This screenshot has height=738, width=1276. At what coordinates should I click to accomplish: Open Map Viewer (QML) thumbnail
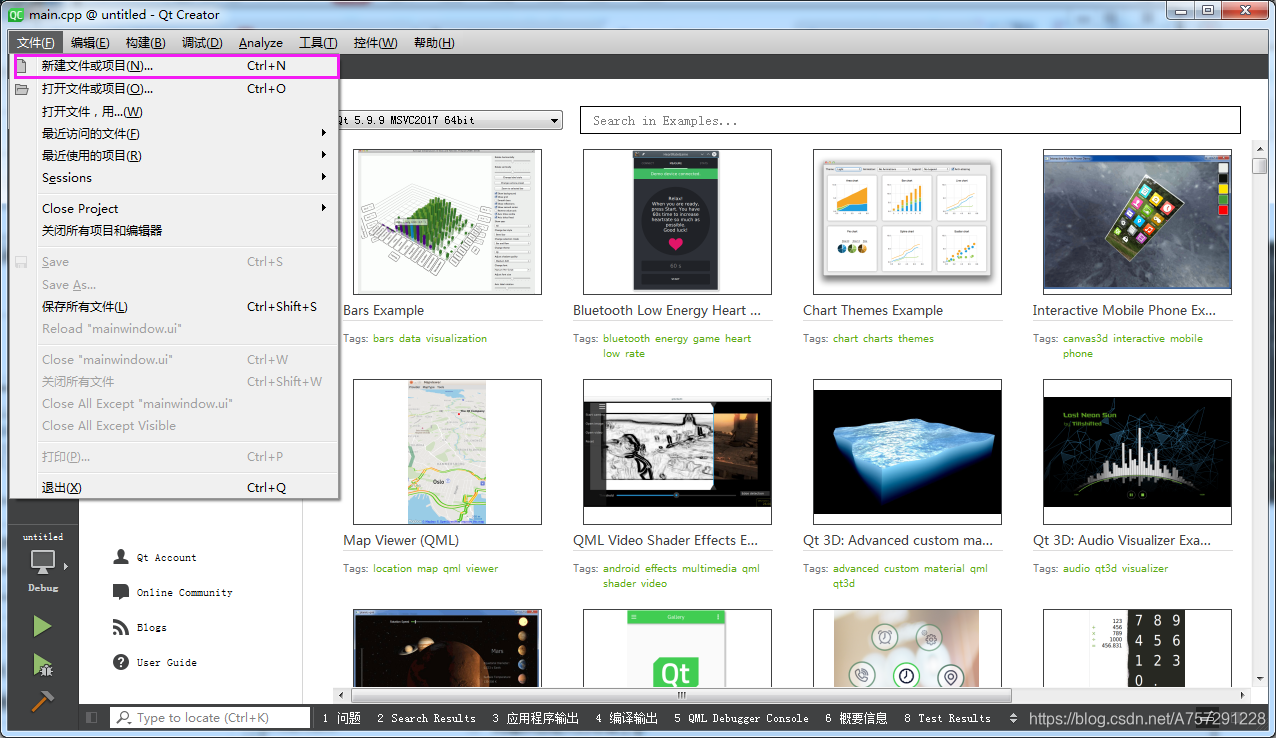[447, 452]
